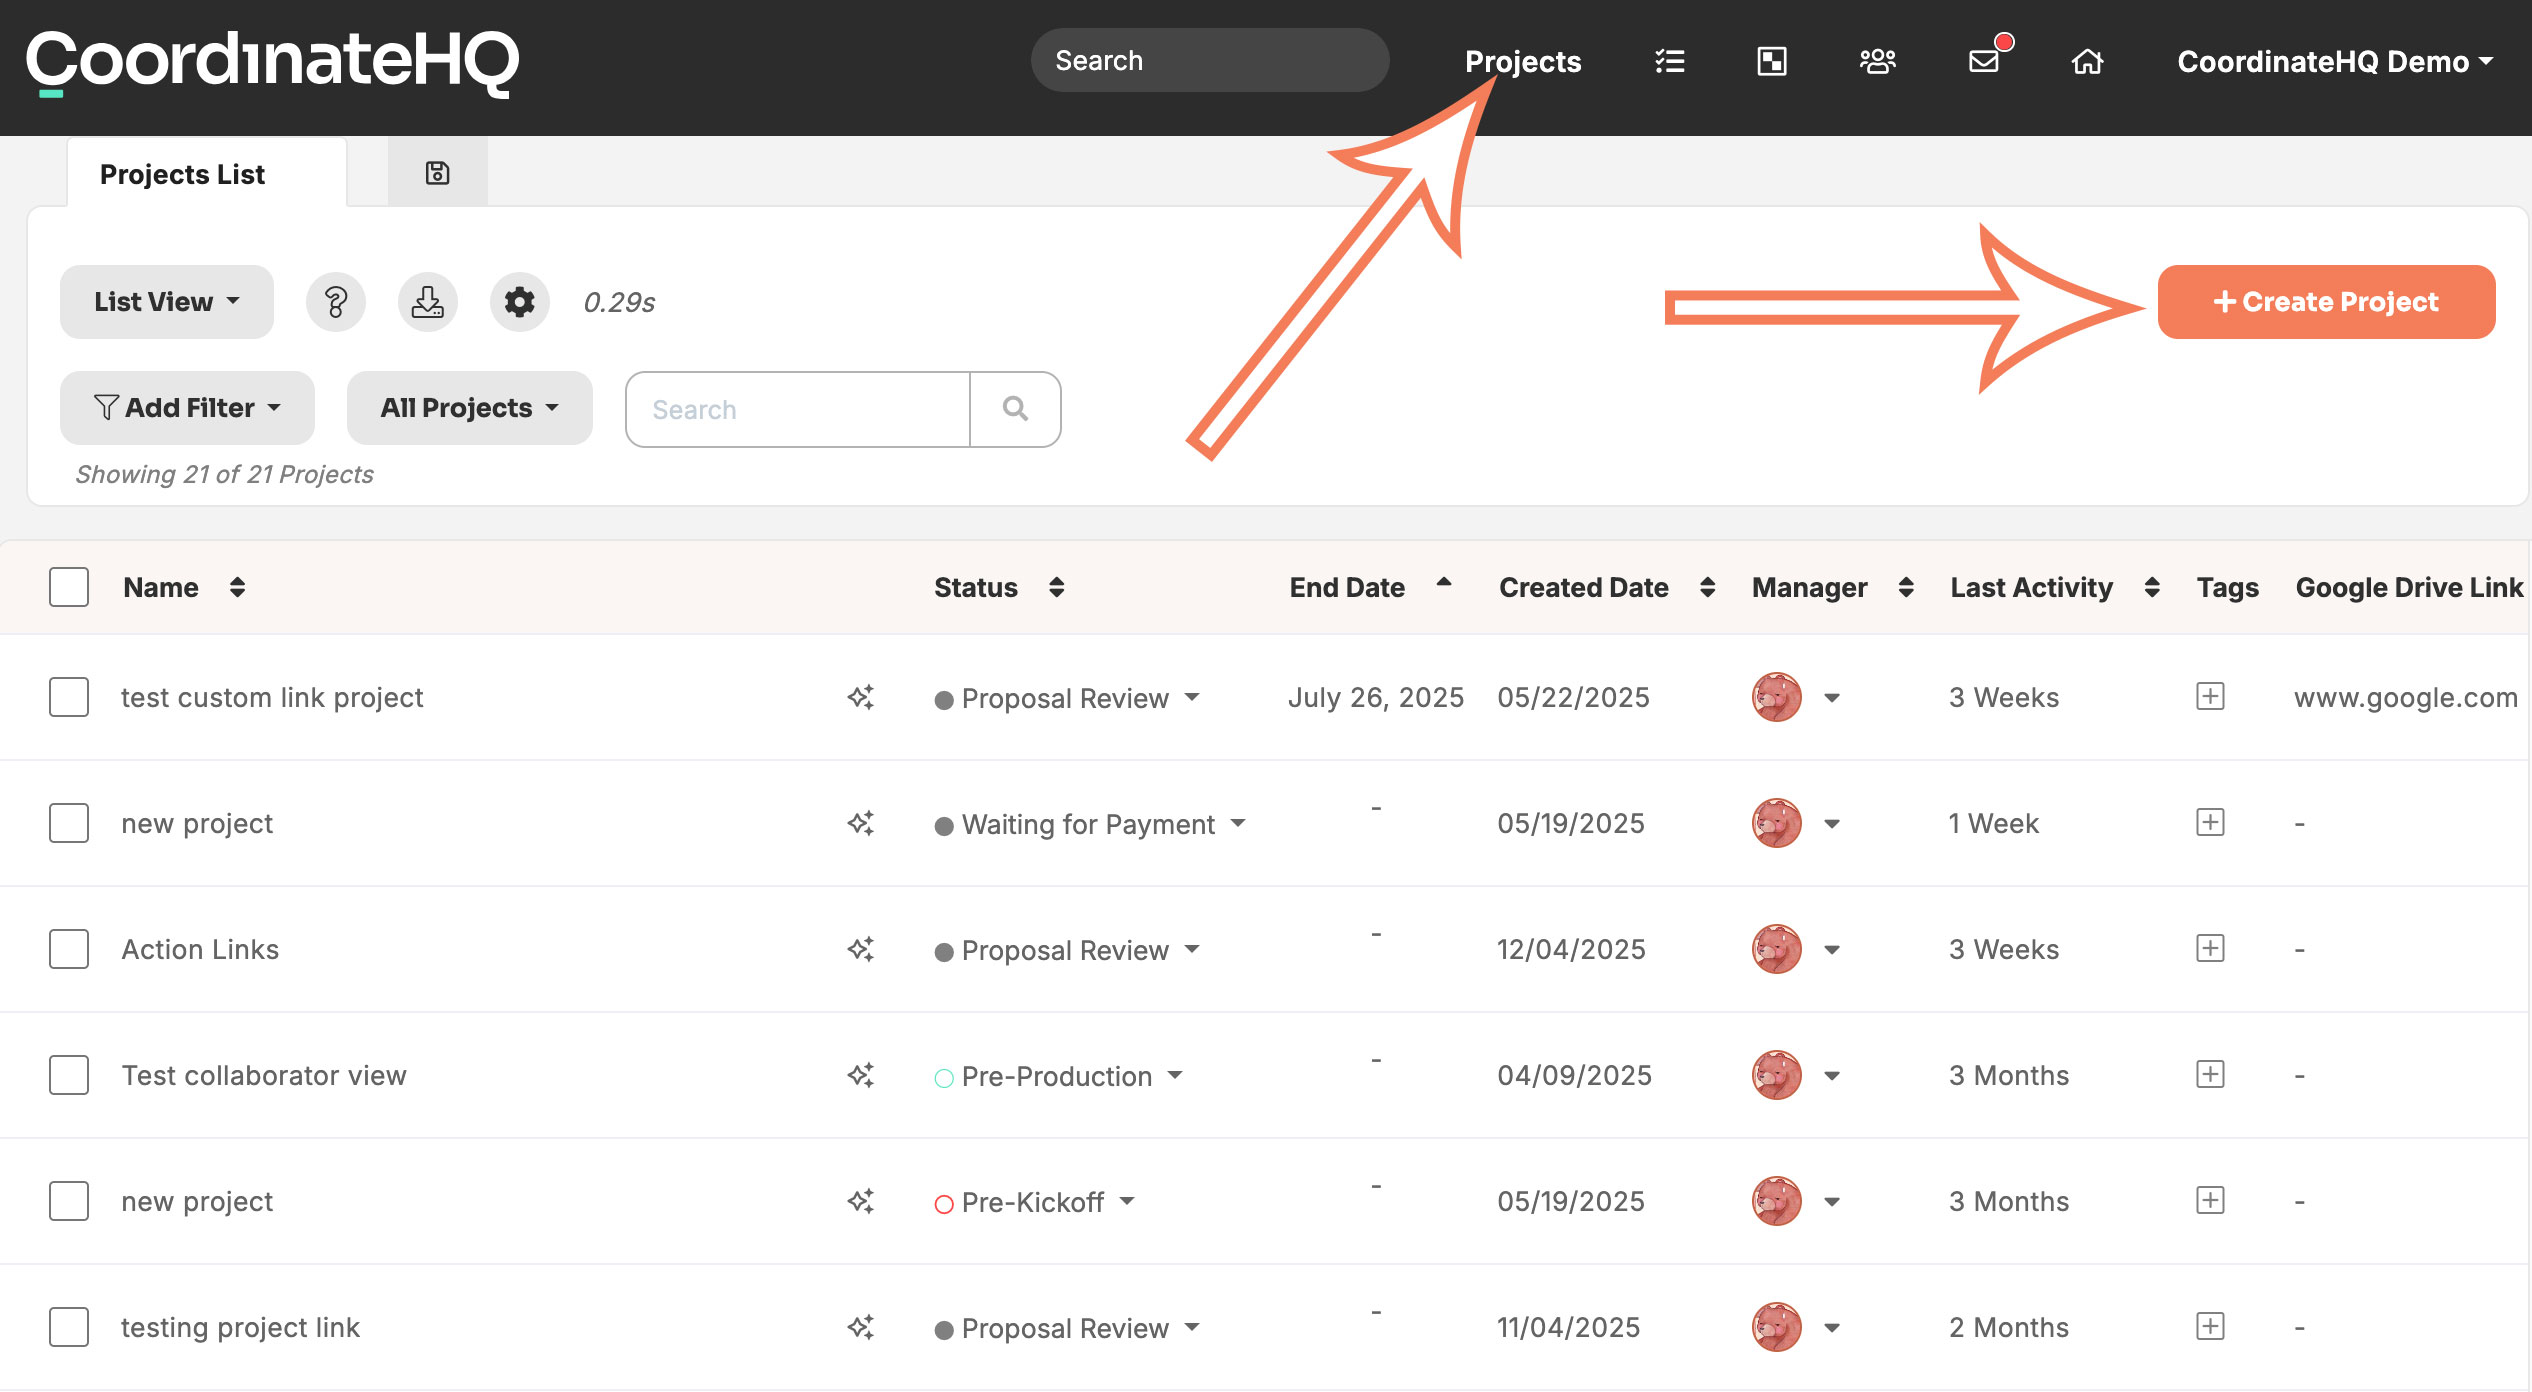Viewport: 2532px width, 1392px height.
Task: Open the CoordinateHQ Demo account menu
Action: [2335, 62]
